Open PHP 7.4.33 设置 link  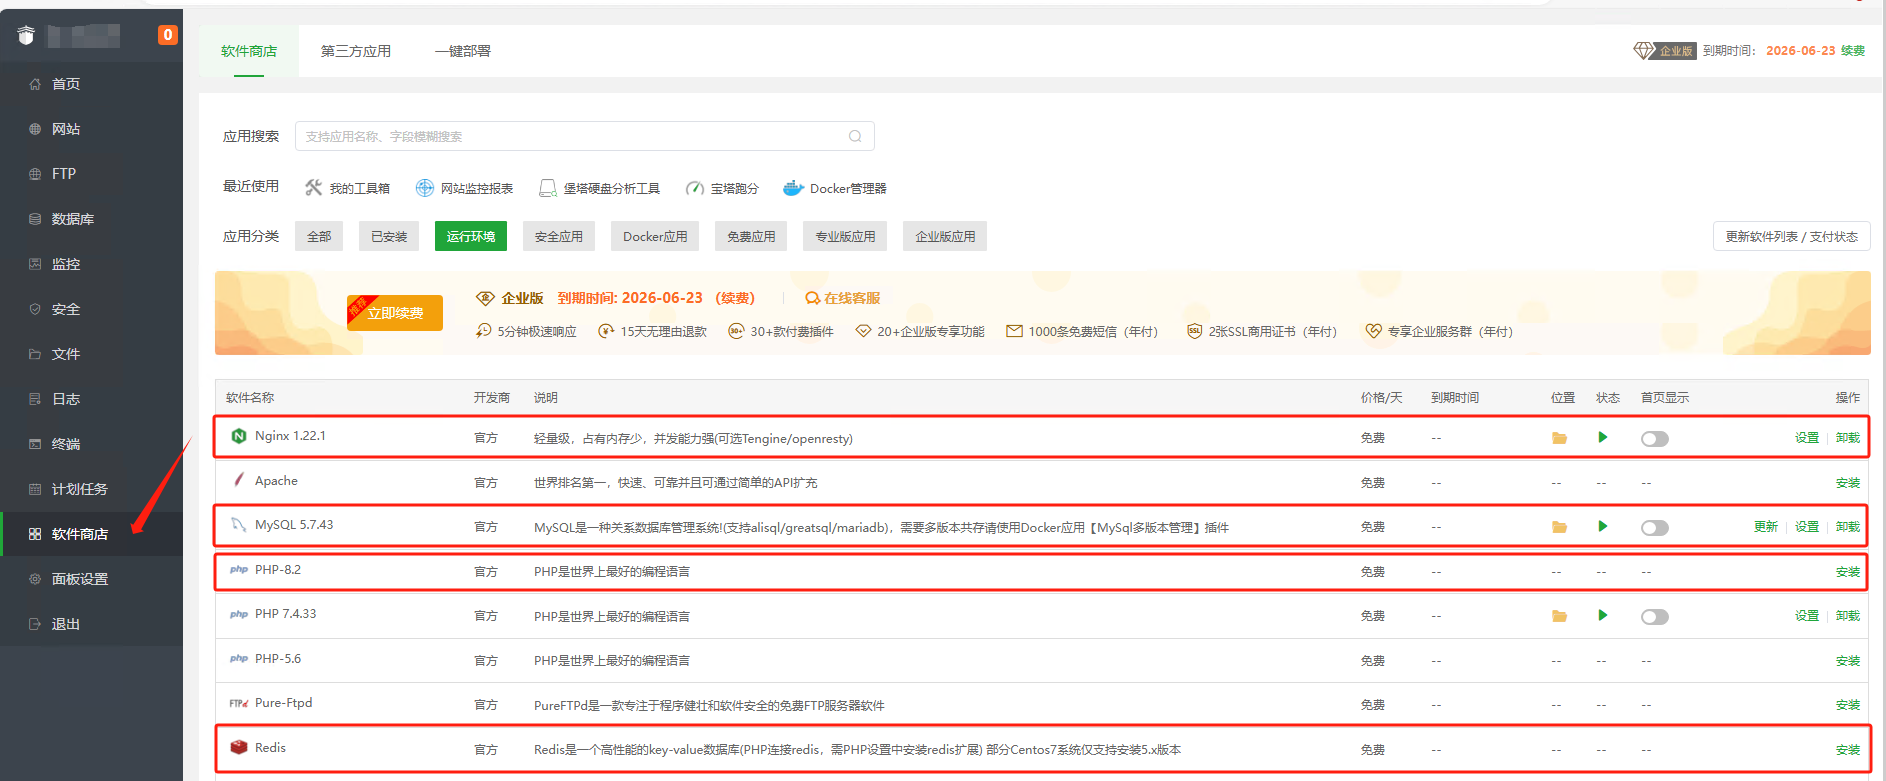coord(1806,616)
